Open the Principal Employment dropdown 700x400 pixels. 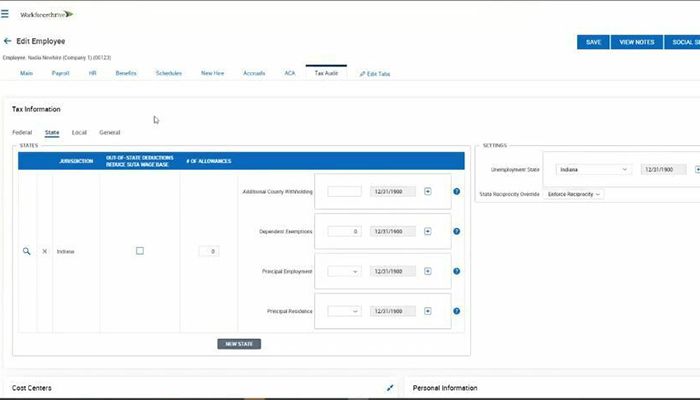(x=344, y=271)
